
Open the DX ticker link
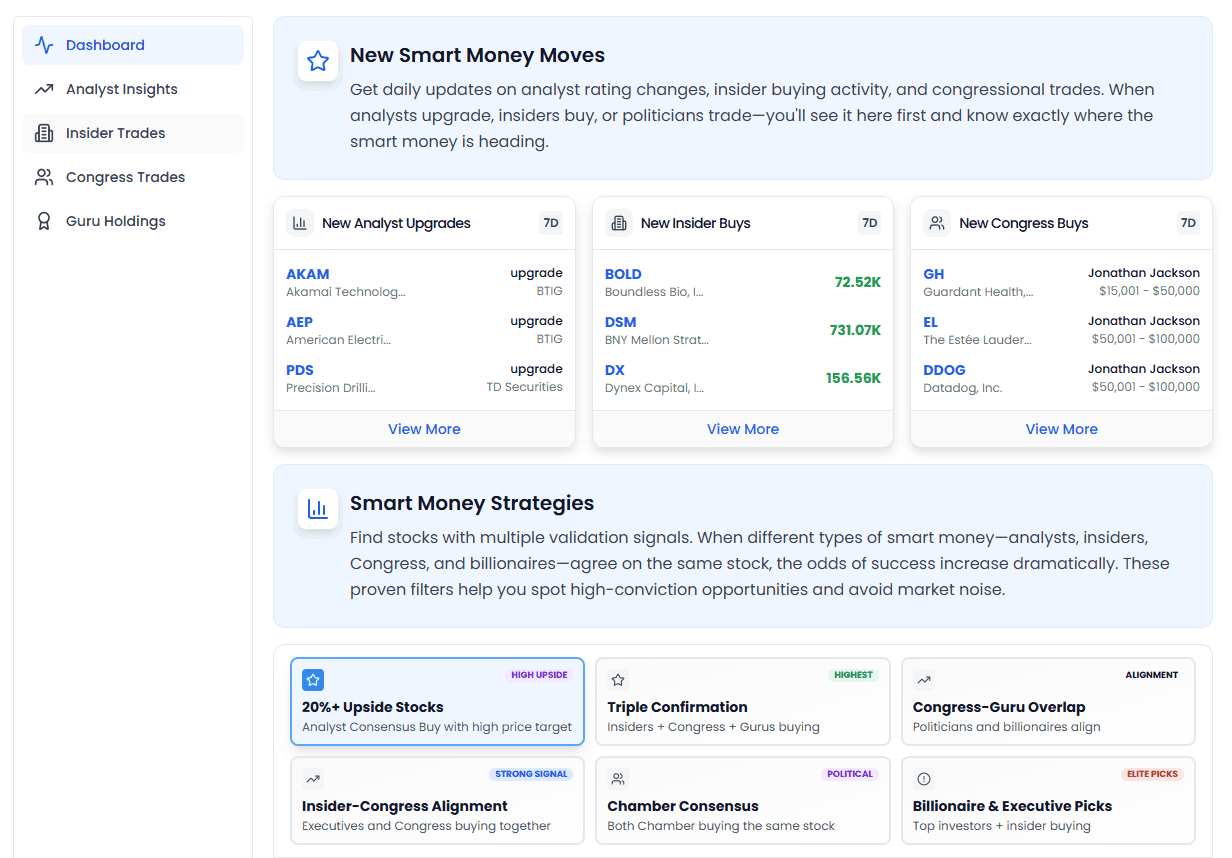pos(615,370)
